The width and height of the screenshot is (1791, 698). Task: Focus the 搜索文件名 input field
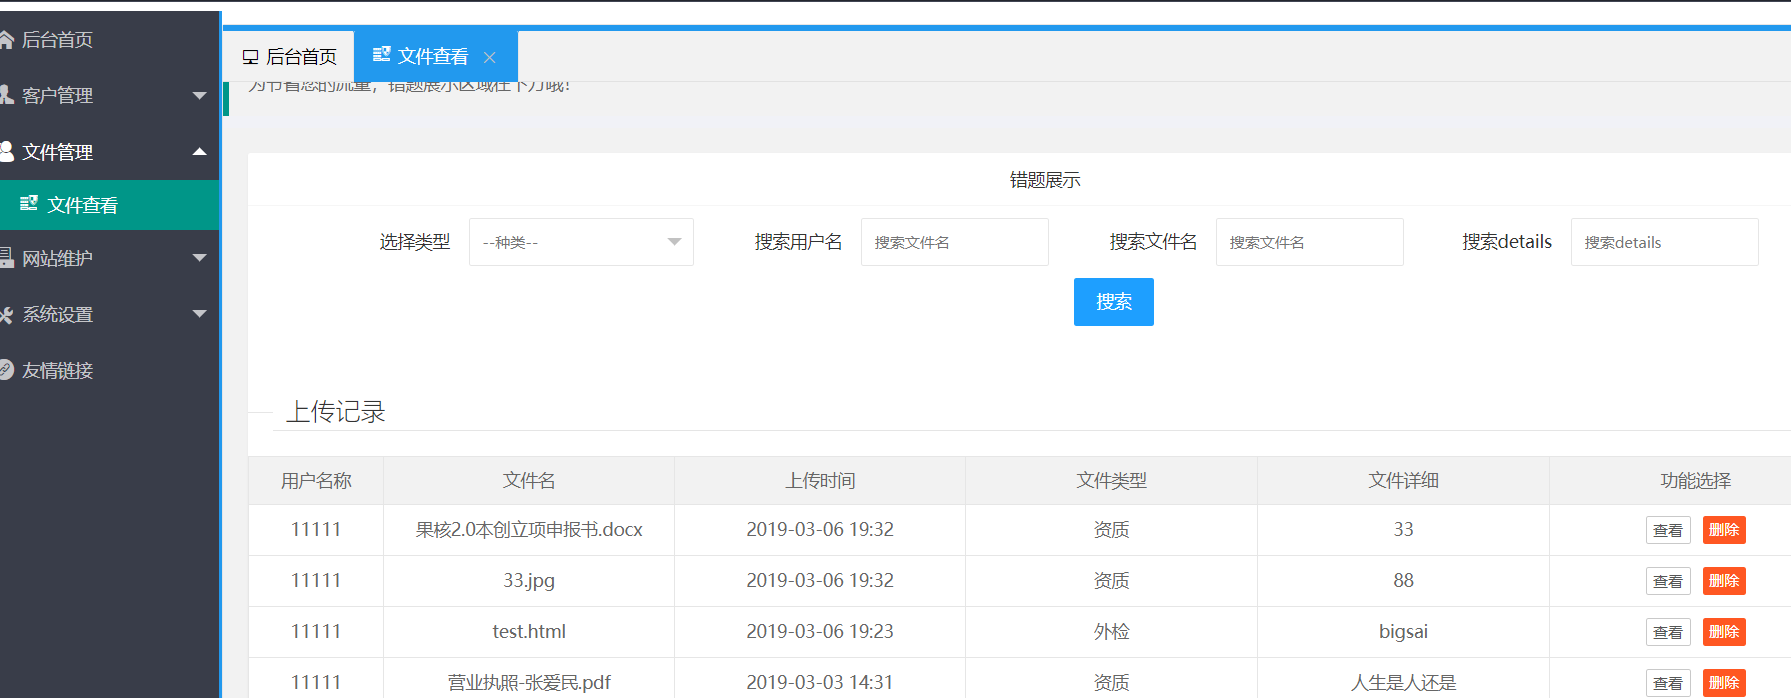(1309, 242)
